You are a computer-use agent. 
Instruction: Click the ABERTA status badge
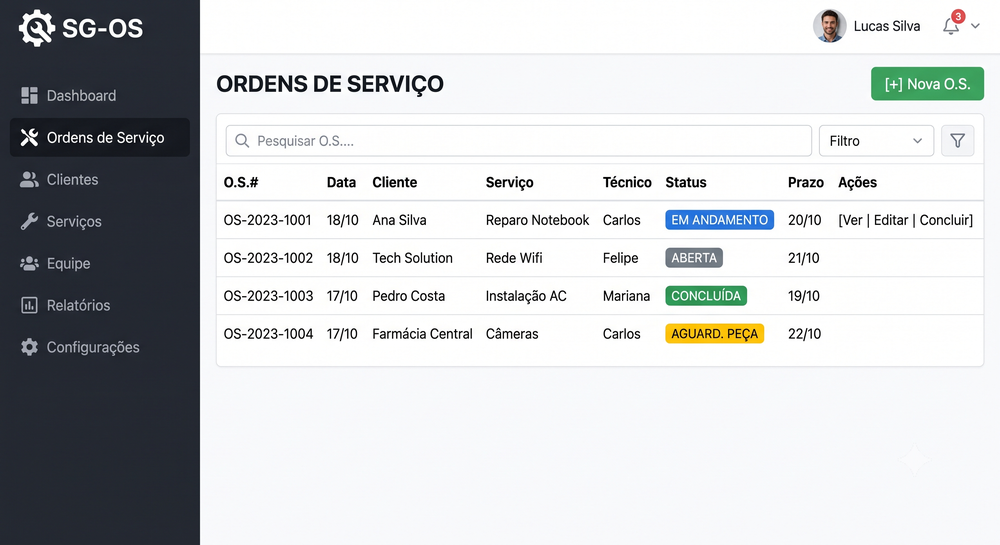pos(694,258)
